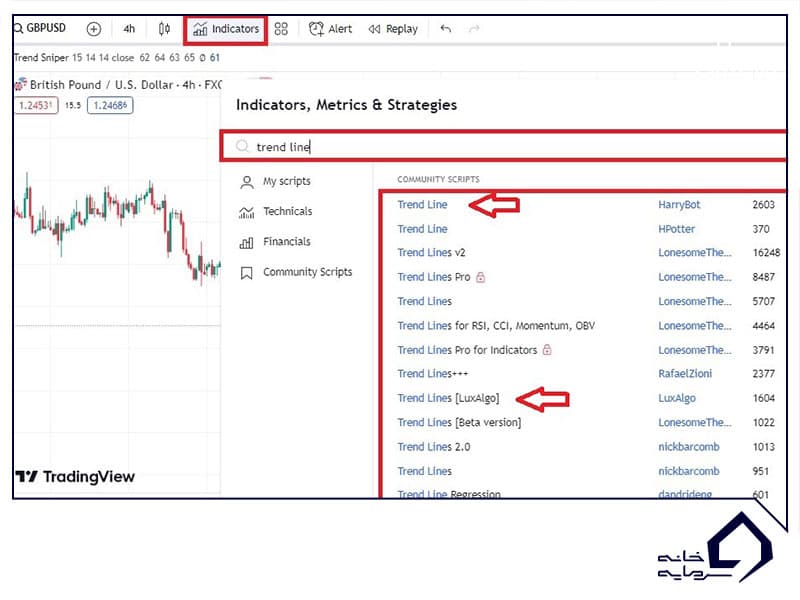
Task: Click the red sell price 1.24531
Action: (x=36, y=106)
